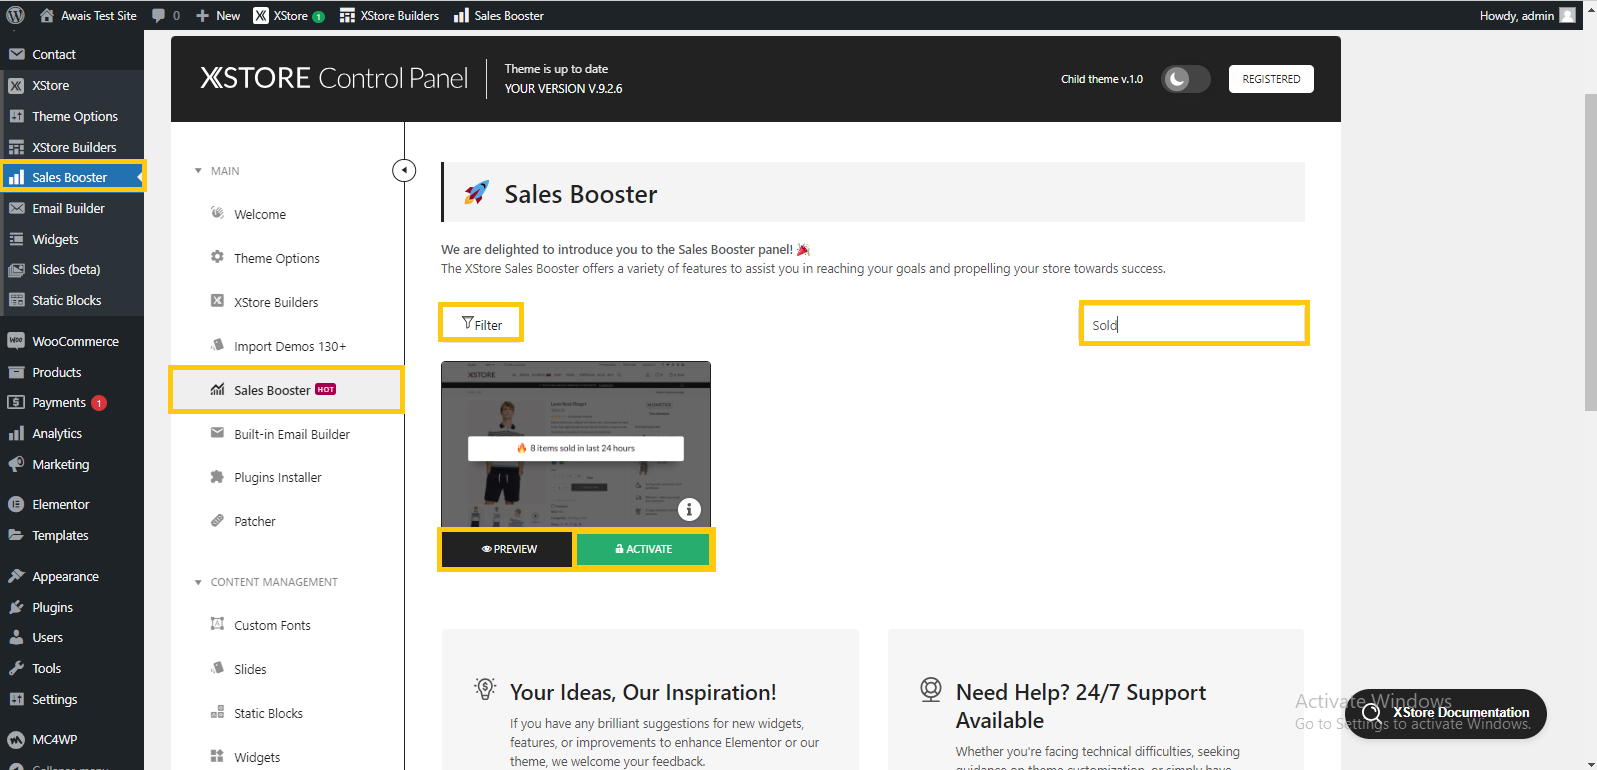Click the search field containing Sold
The image size is (1597, 770).
(x=1194, y=324)
